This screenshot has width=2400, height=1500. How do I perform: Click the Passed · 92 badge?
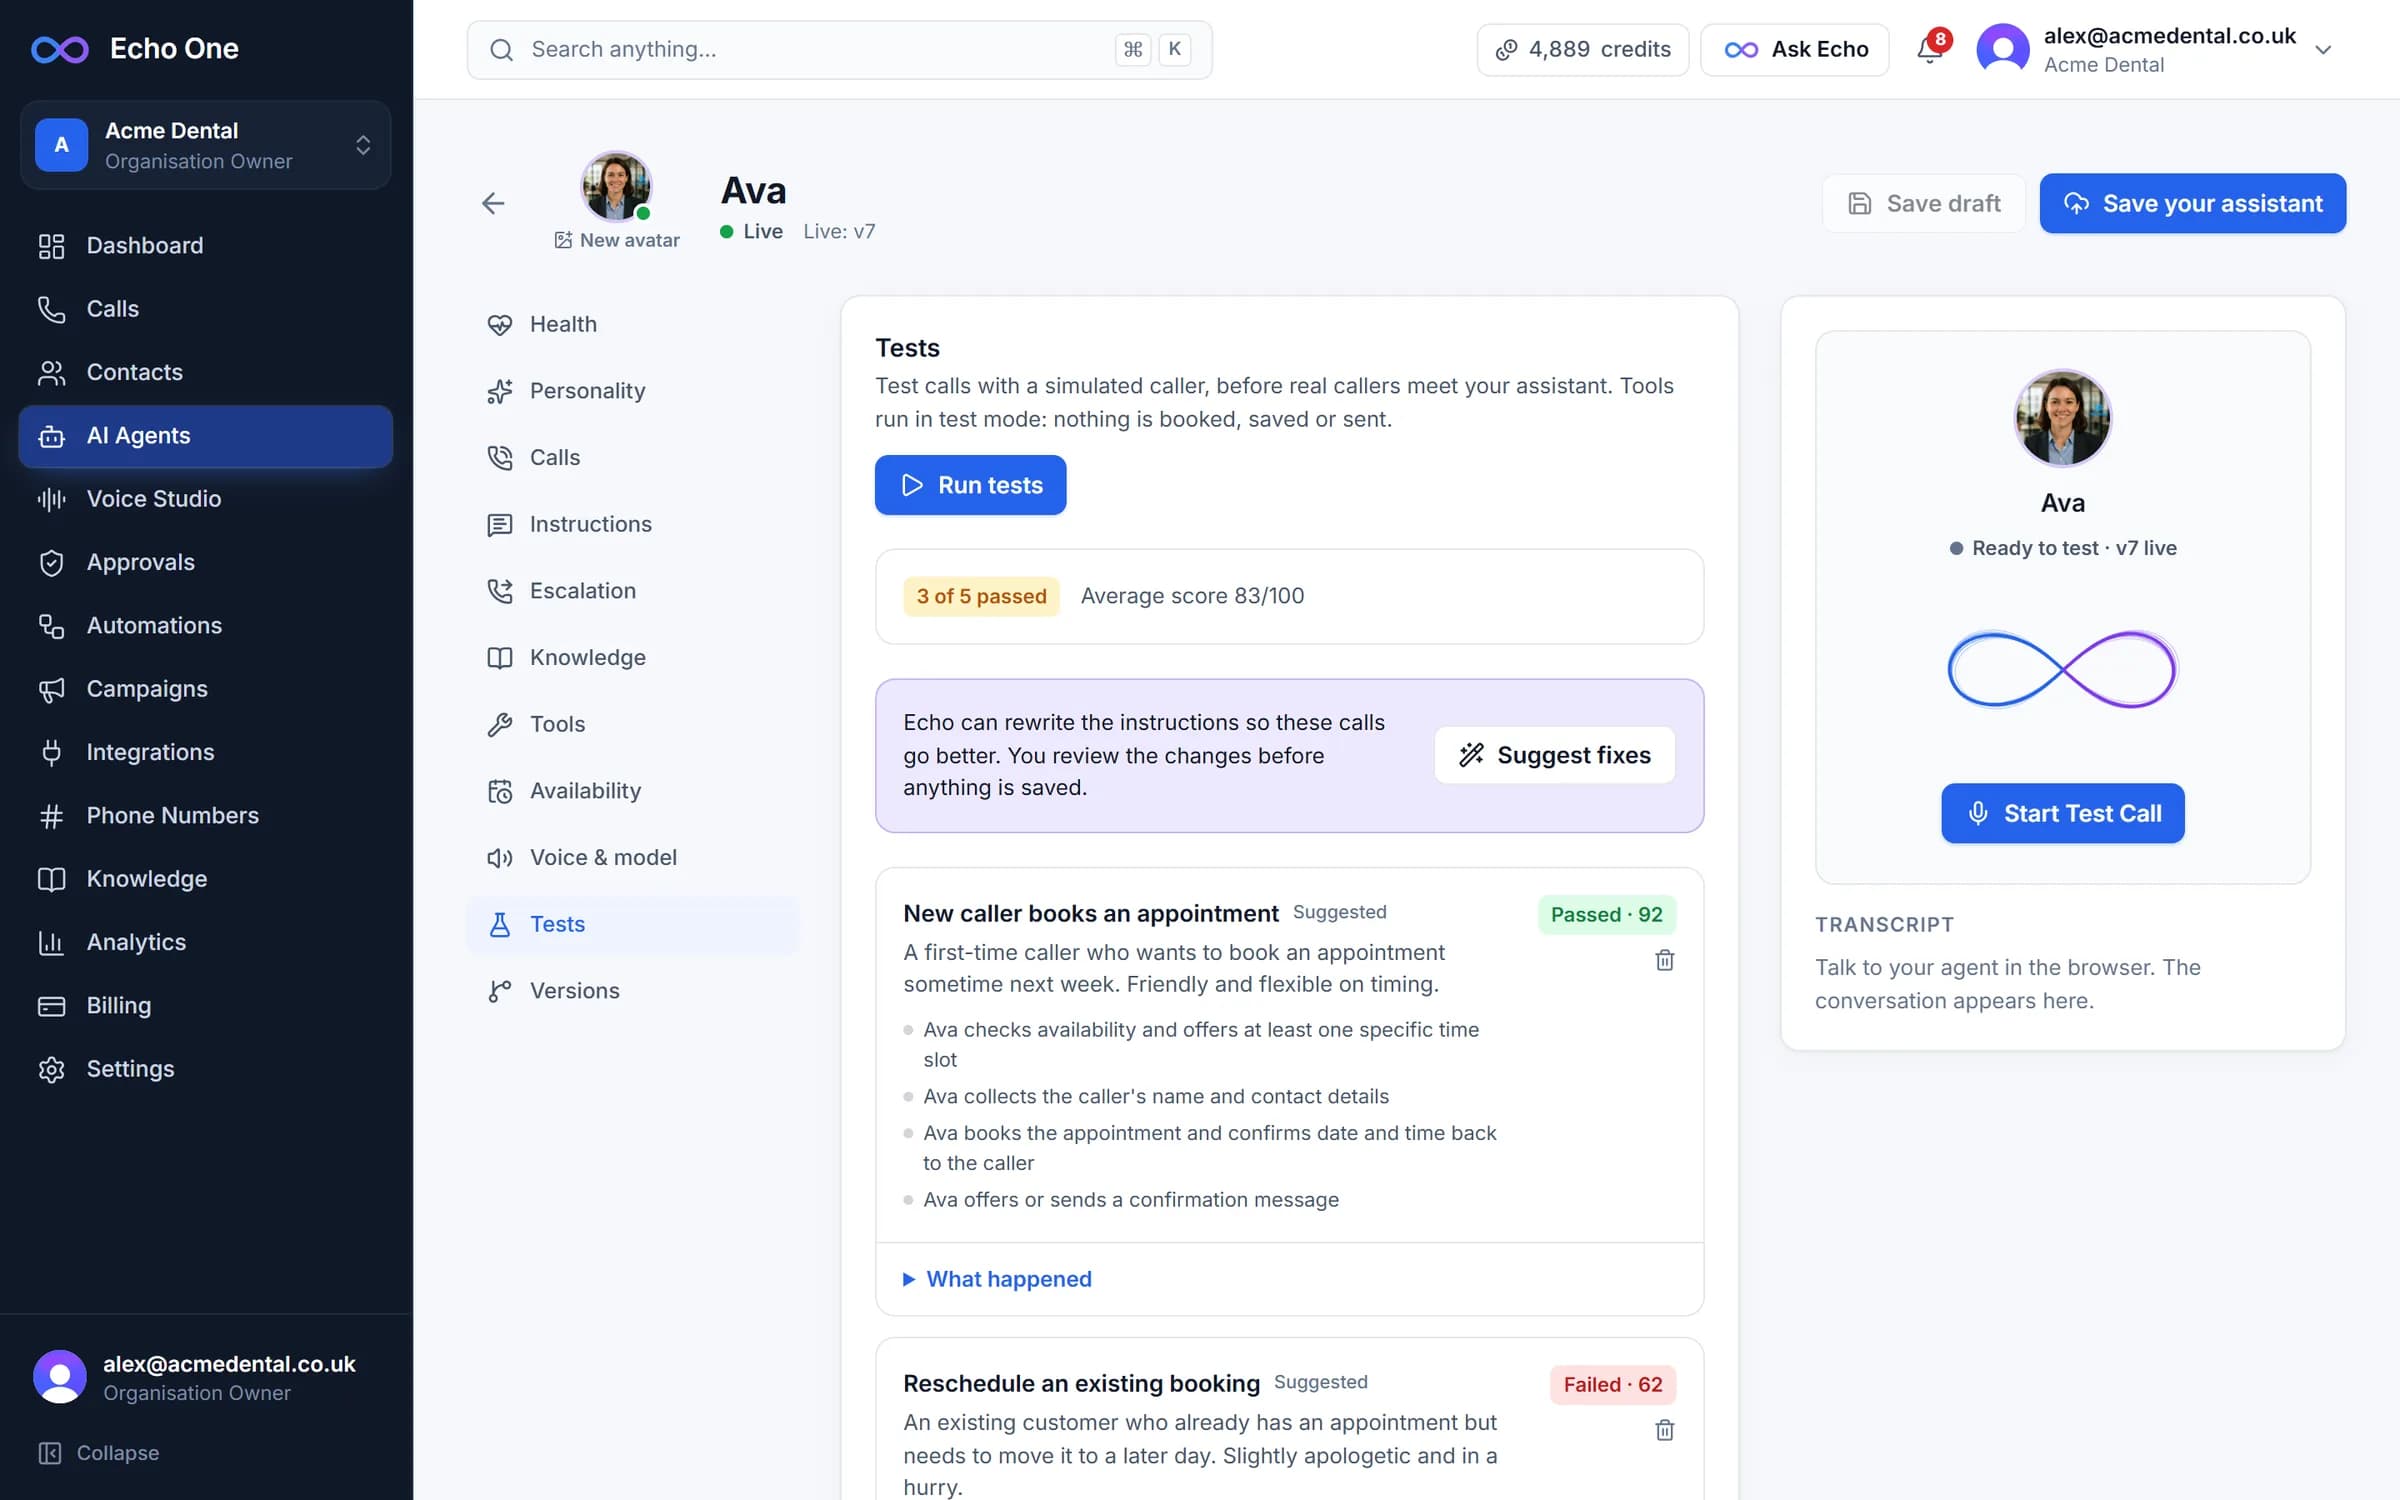coord(1606,915)
